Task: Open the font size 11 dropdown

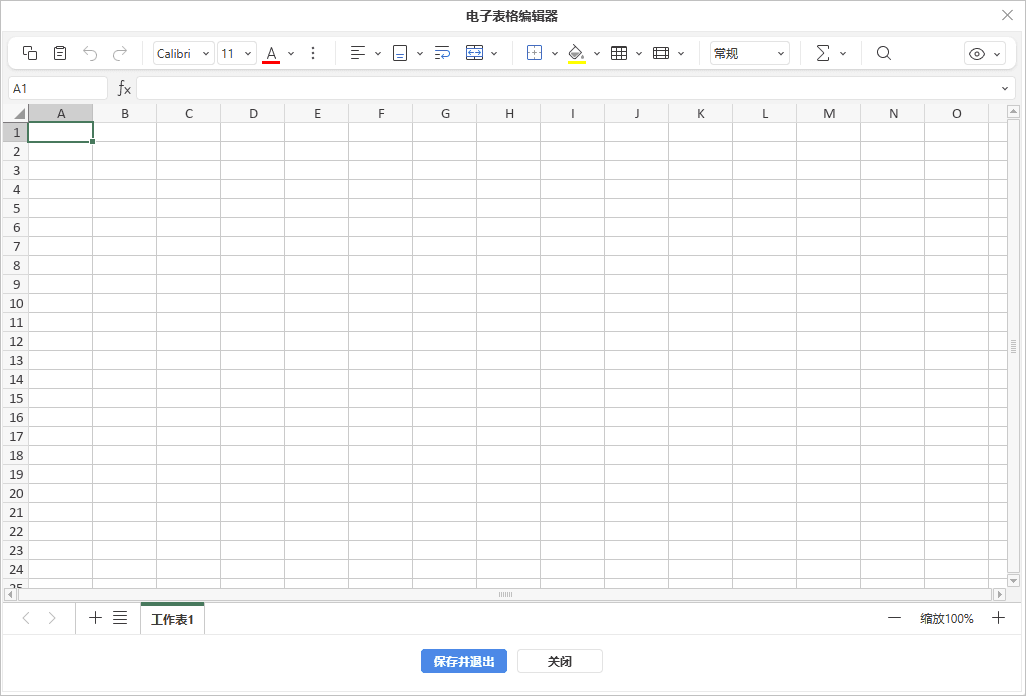Action: (x=237, y=53)
